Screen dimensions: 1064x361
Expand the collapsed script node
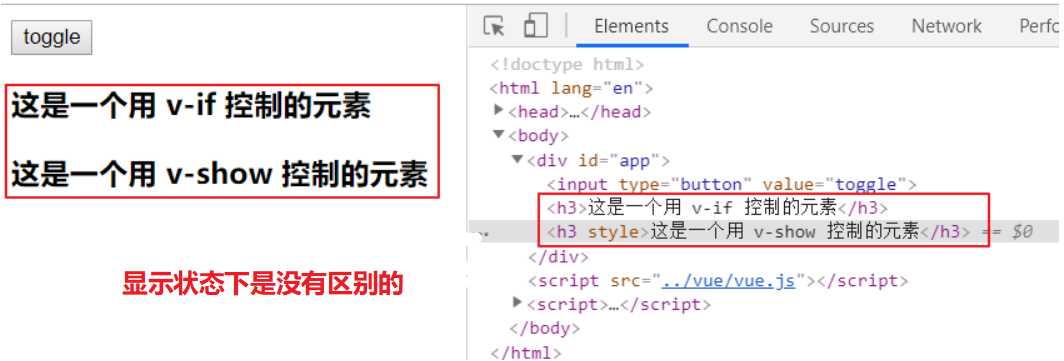(518, 303)
